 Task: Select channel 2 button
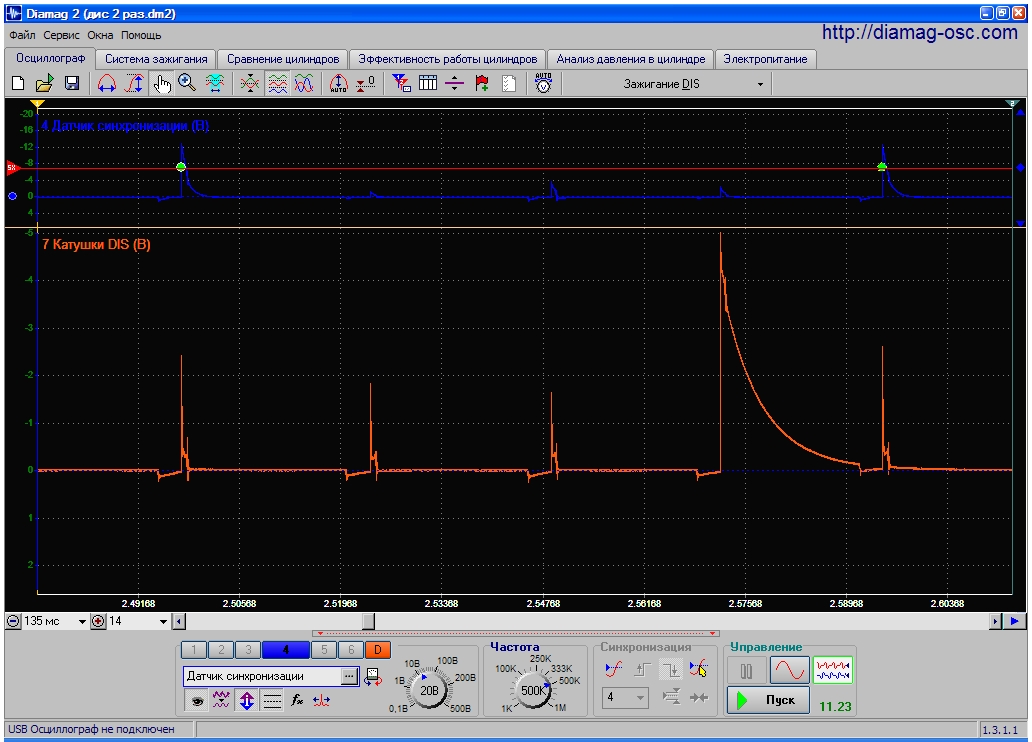pos(221,650)
